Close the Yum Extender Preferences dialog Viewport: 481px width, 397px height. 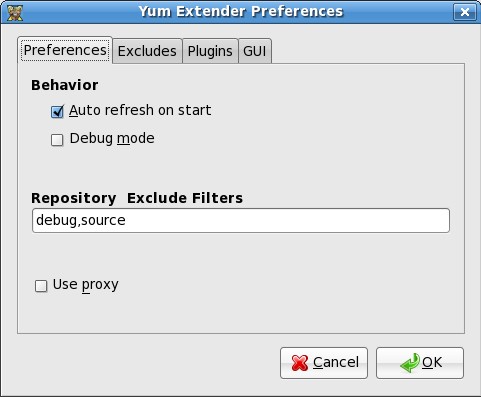pos(465,12)
